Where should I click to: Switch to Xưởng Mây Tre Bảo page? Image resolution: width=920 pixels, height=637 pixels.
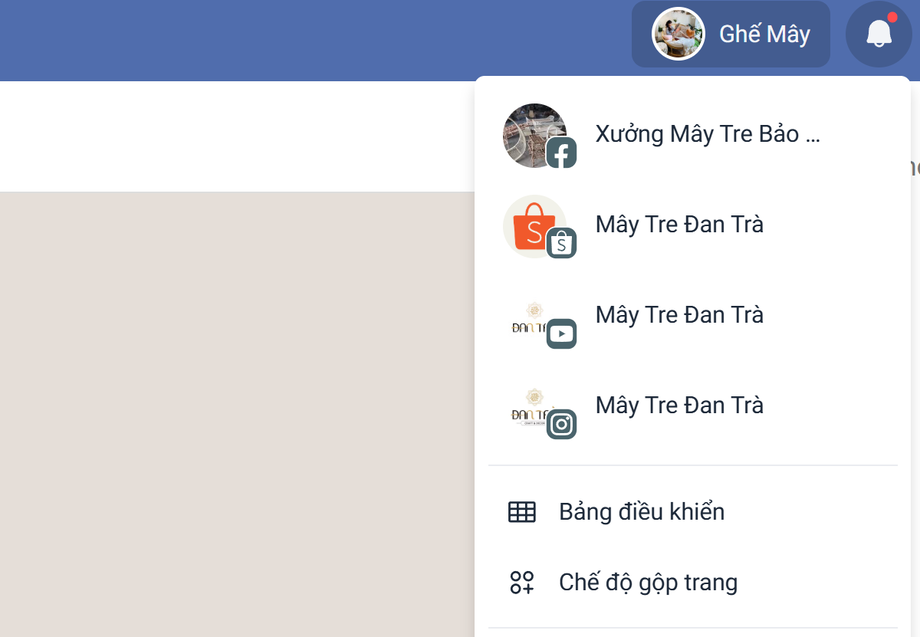pyautogui.click(x=707, y=134)
